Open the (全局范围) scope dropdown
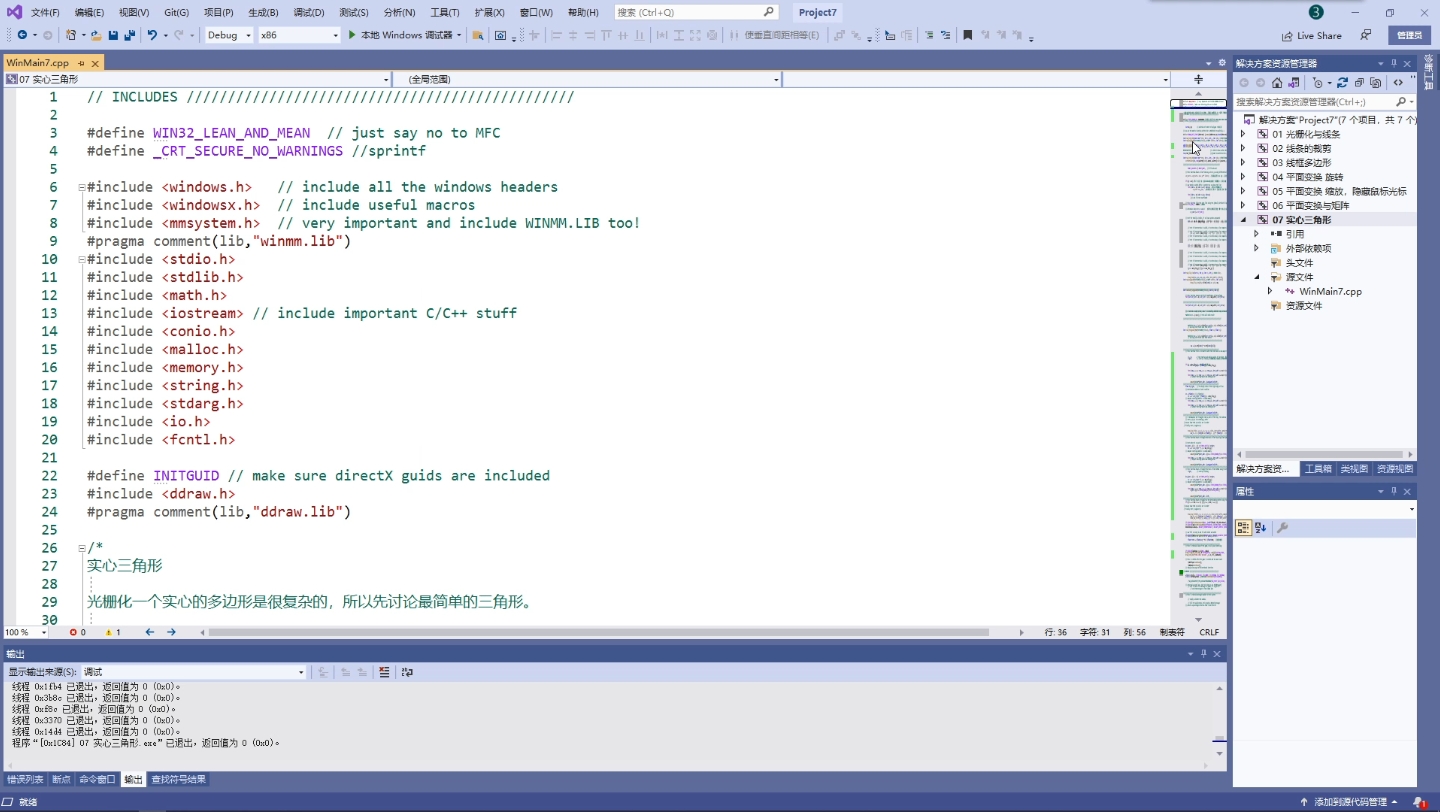Screen dimensions: 1440x812 587,79
